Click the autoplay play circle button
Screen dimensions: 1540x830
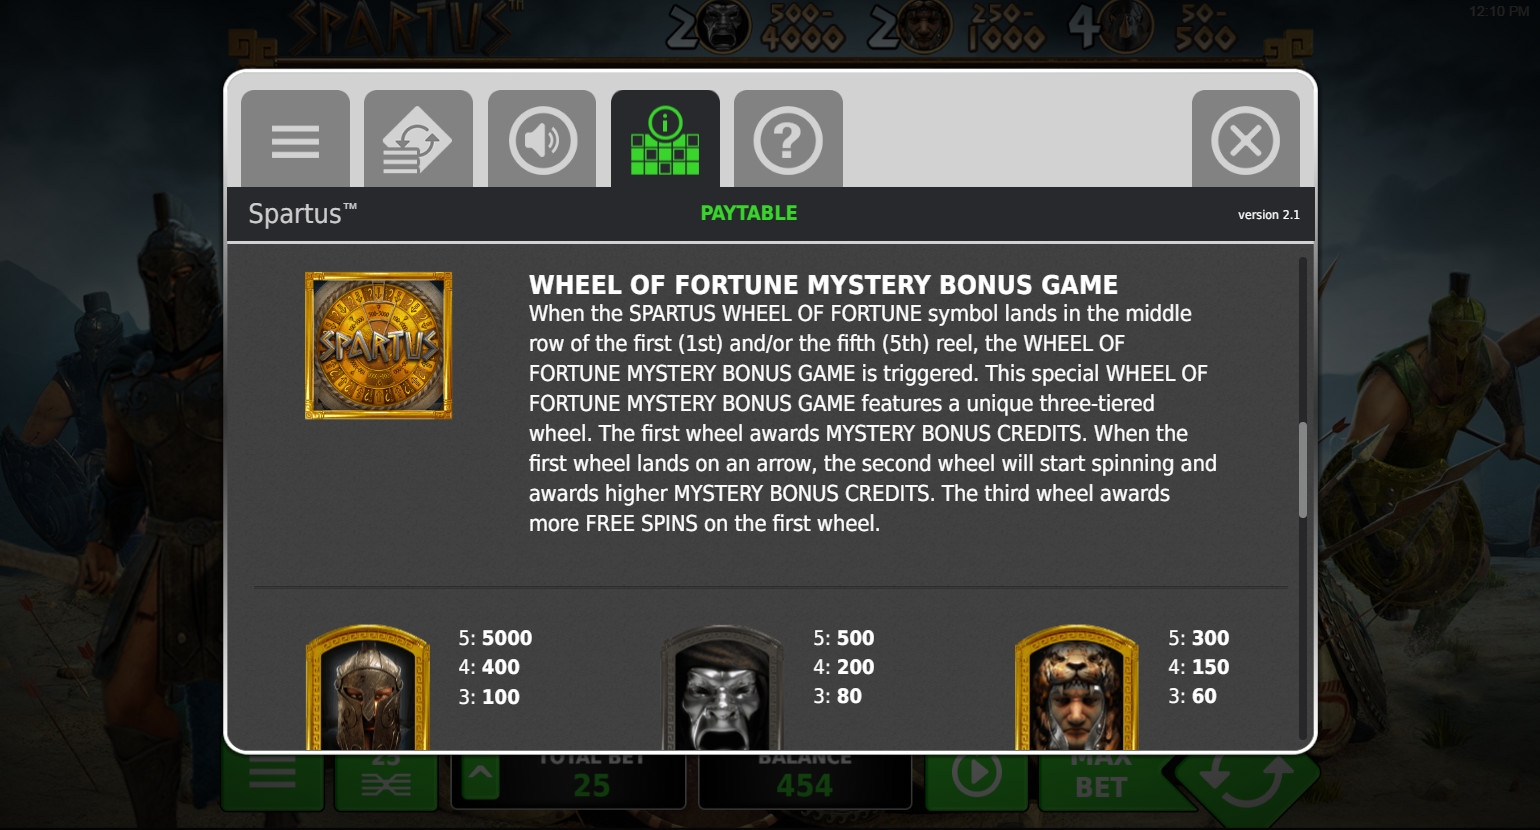point(977,778)
